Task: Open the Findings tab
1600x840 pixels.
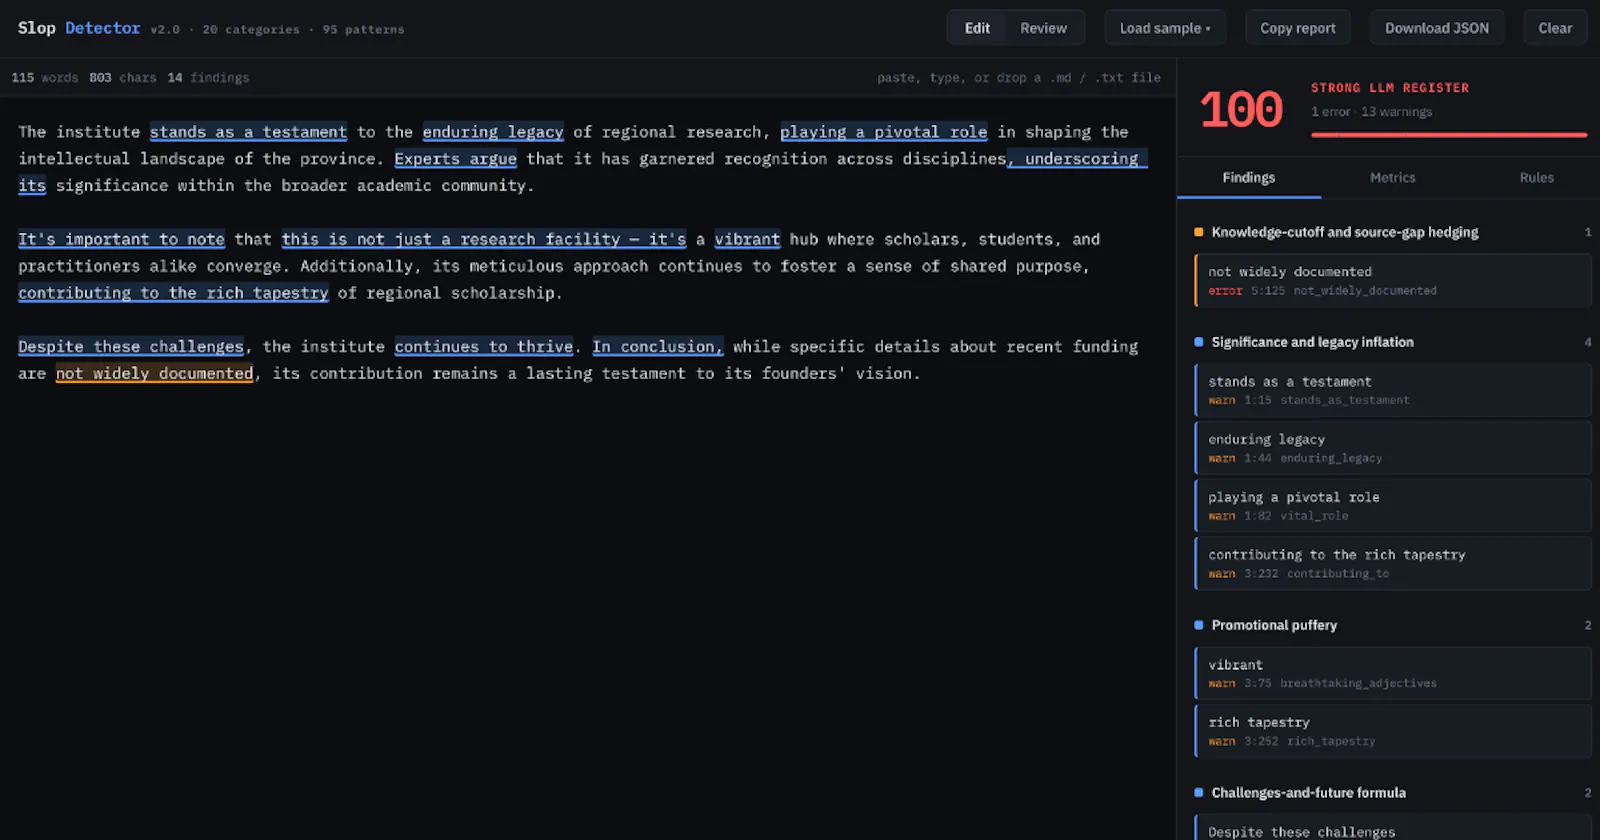Action: pos(1249,178)
